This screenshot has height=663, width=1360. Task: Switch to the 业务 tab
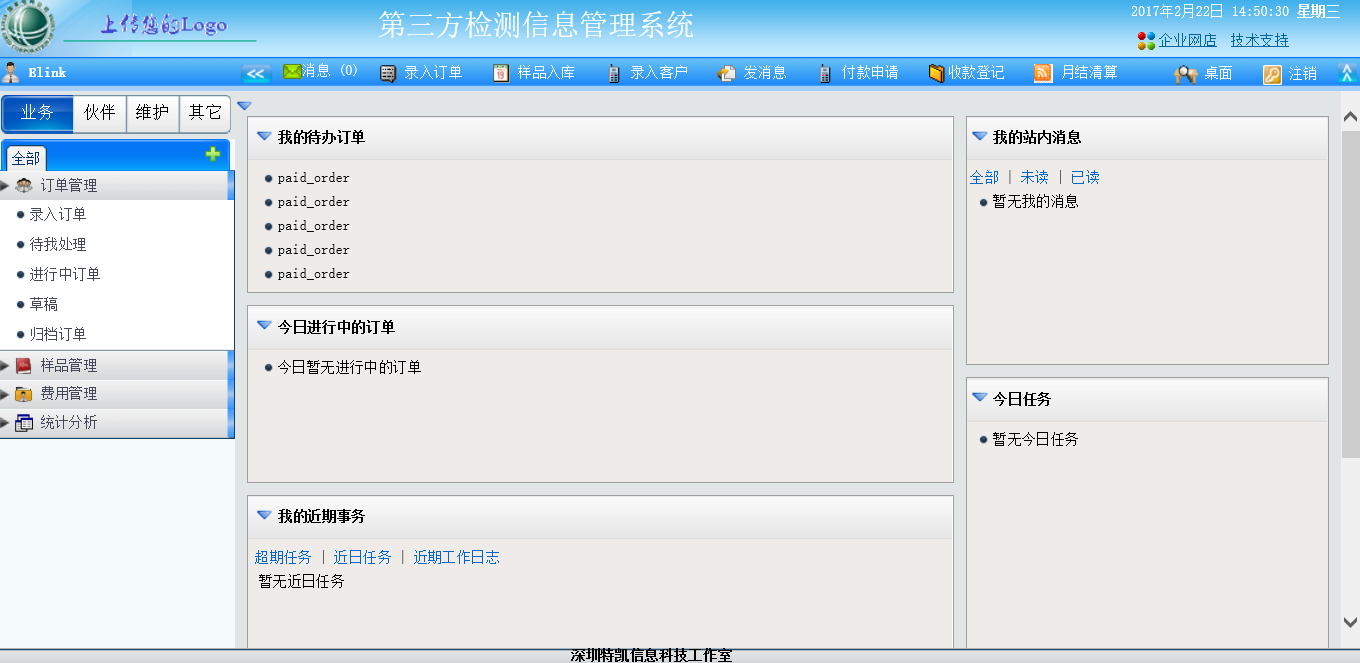pos(37,113)
